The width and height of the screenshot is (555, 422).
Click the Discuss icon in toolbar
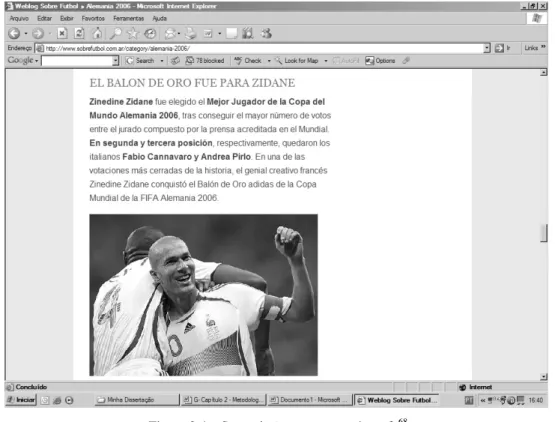(x=231, y=34)
